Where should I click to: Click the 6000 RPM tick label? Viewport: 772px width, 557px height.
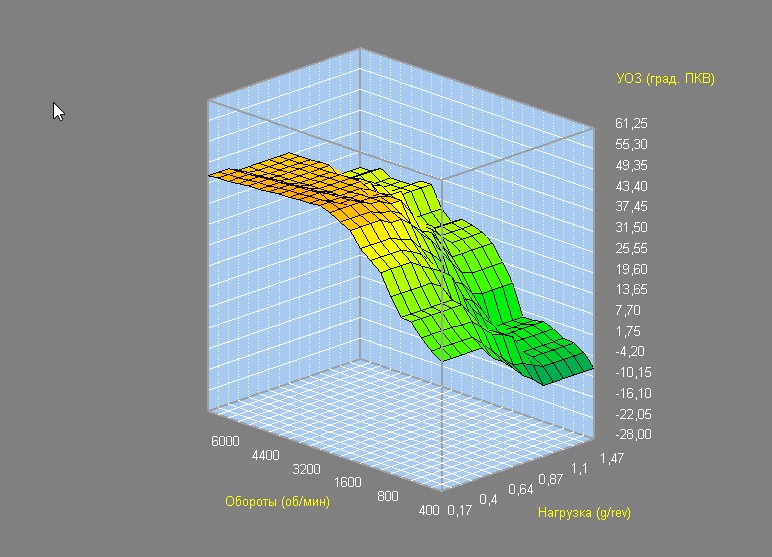pos(225,442)
